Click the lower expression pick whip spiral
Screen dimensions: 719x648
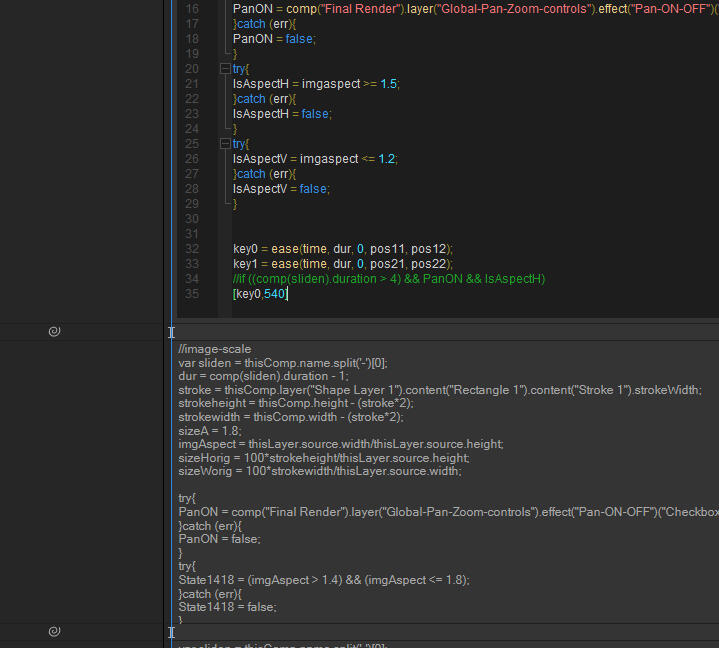(x=55, y=631)
